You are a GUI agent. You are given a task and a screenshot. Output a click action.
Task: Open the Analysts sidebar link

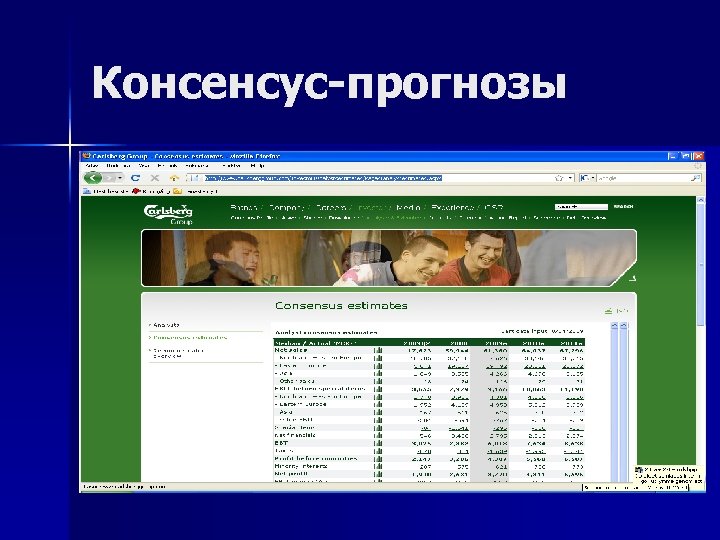(x=166, y=325)
